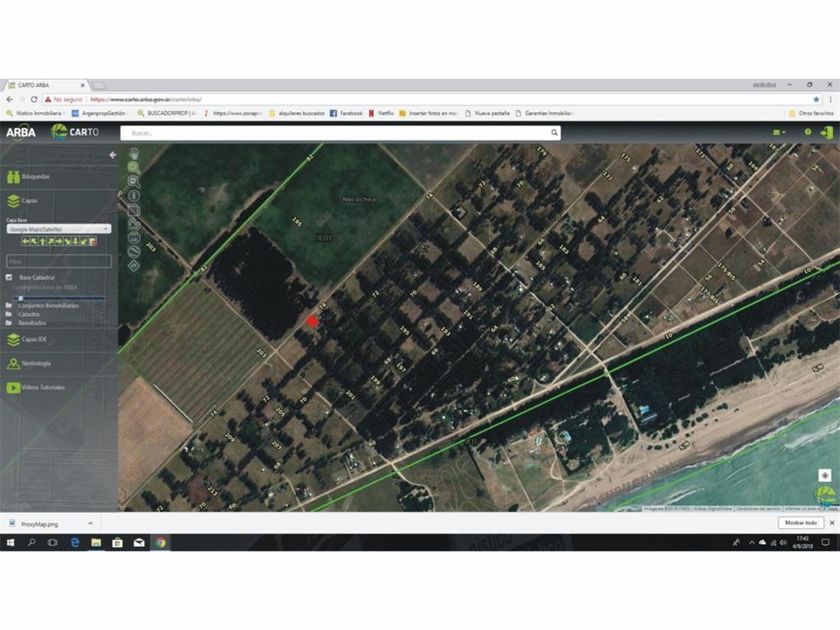Click the browser address bar URL
The height and width of the screenshot is (630, 840).
tap(146, 100)
